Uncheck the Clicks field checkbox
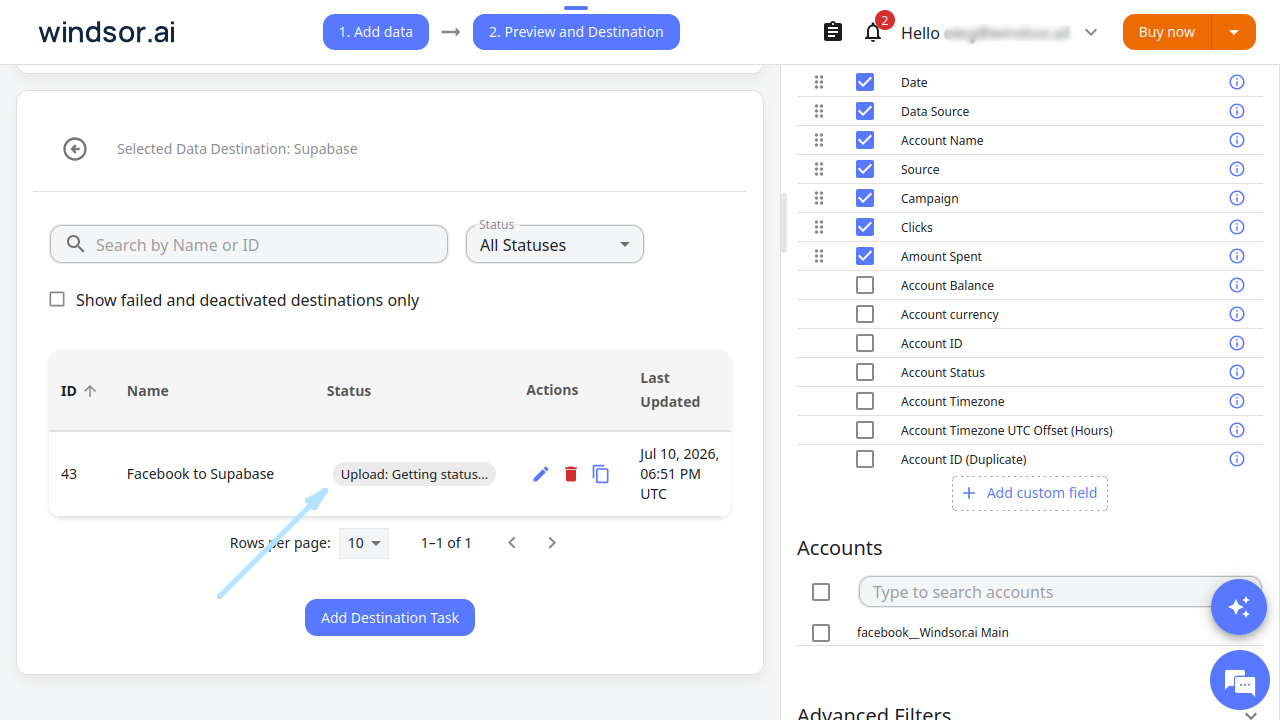The image size is (1280, 720). pos(865,227)
